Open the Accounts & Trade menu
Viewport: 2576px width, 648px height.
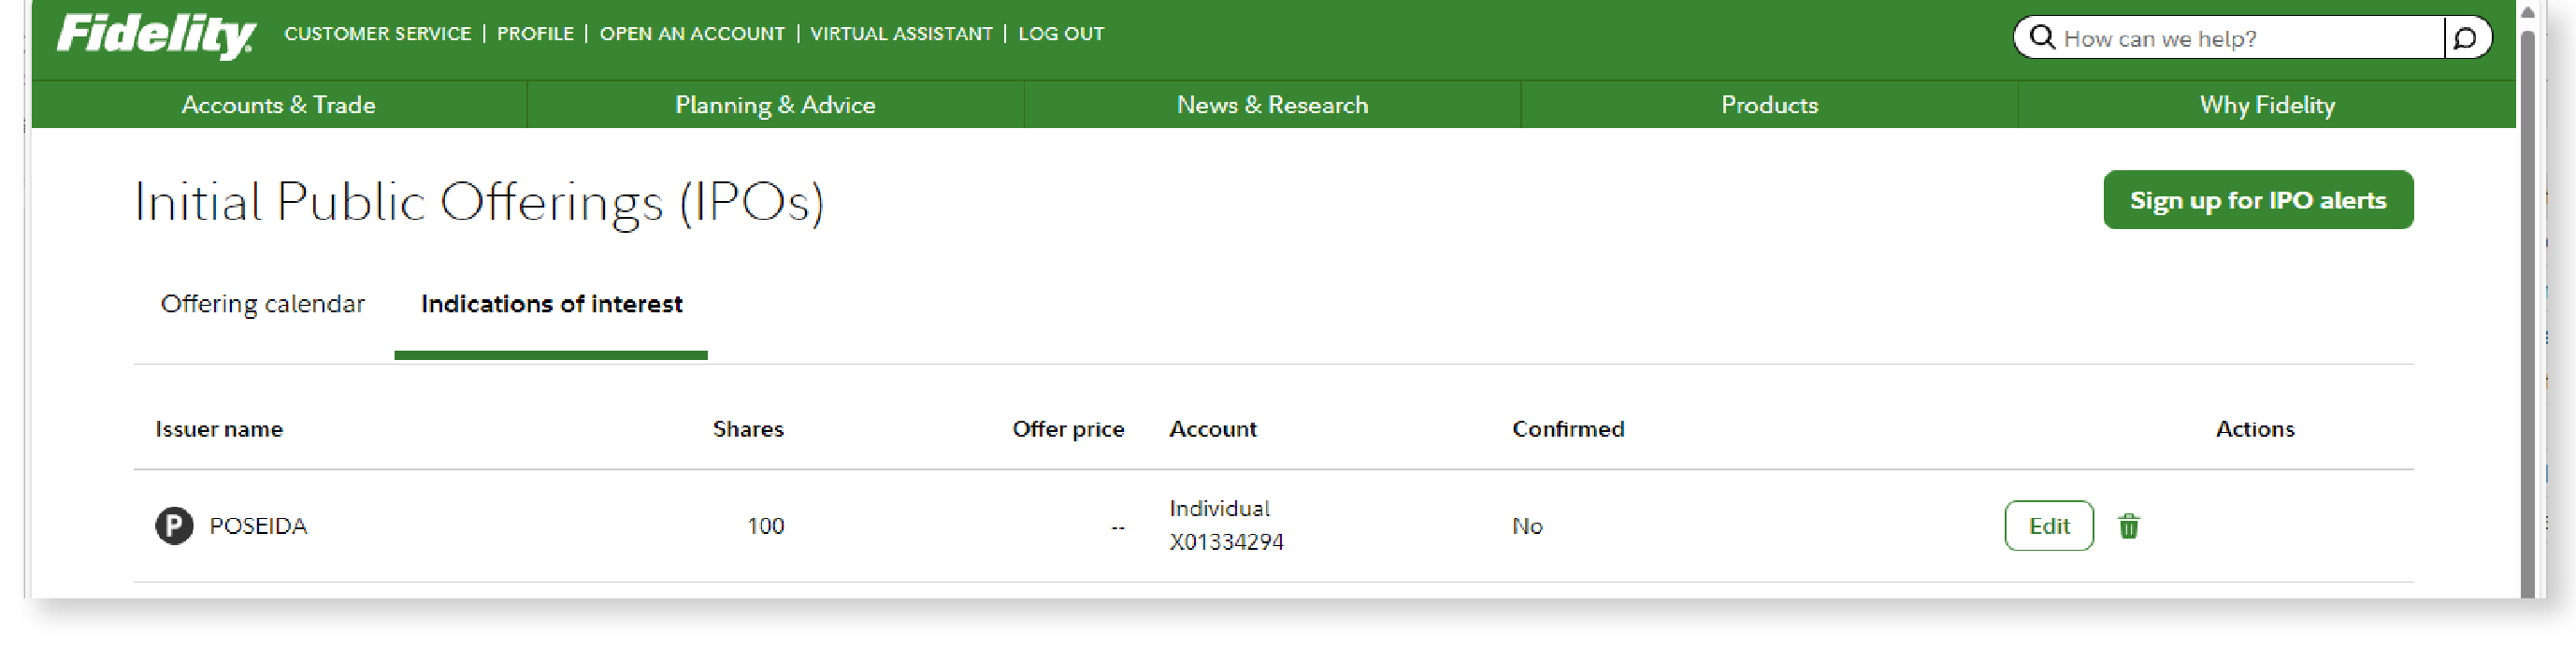(x=278, y=105)
